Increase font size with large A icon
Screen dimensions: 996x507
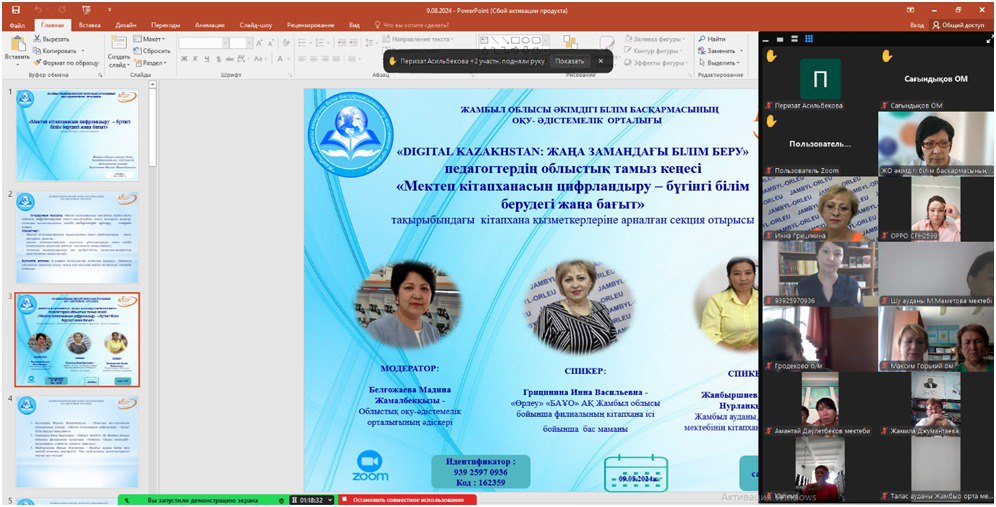click(x=259, y=43)
